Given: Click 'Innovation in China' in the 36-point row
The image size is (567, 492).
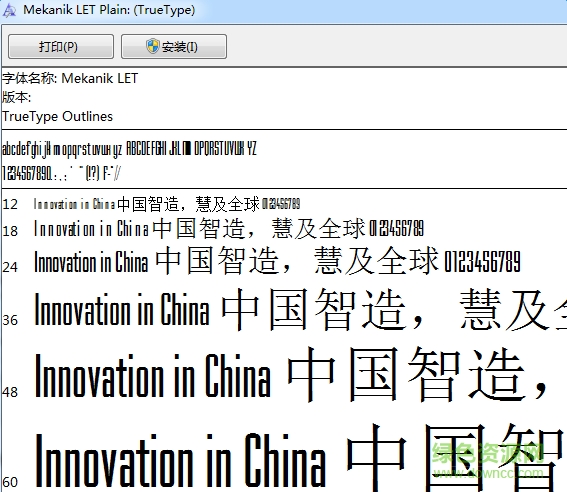Looking at the screenshot, I should click(122, 309).
